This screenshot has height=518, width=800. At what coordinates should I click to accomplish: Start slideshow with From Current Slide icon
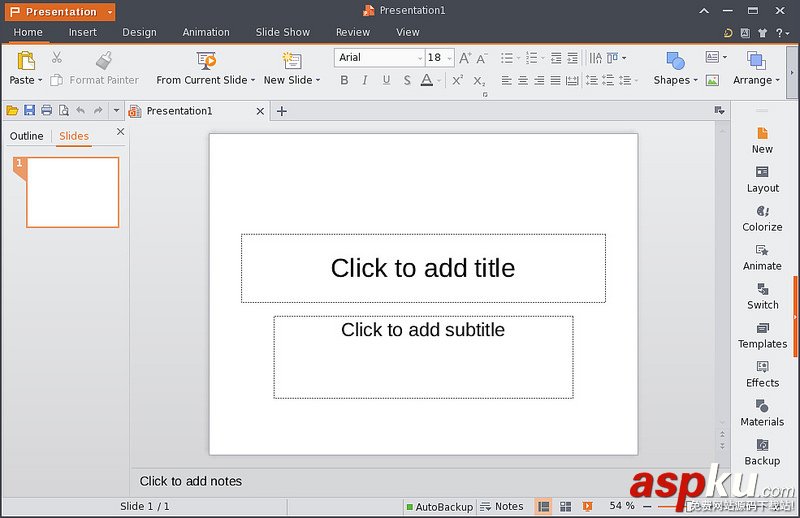(x=206, y=60)
